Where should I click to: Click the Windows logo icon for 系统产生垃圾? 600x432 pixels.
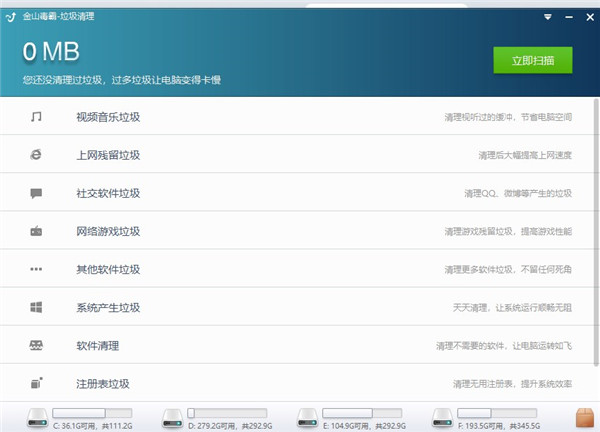click(36, 307)
